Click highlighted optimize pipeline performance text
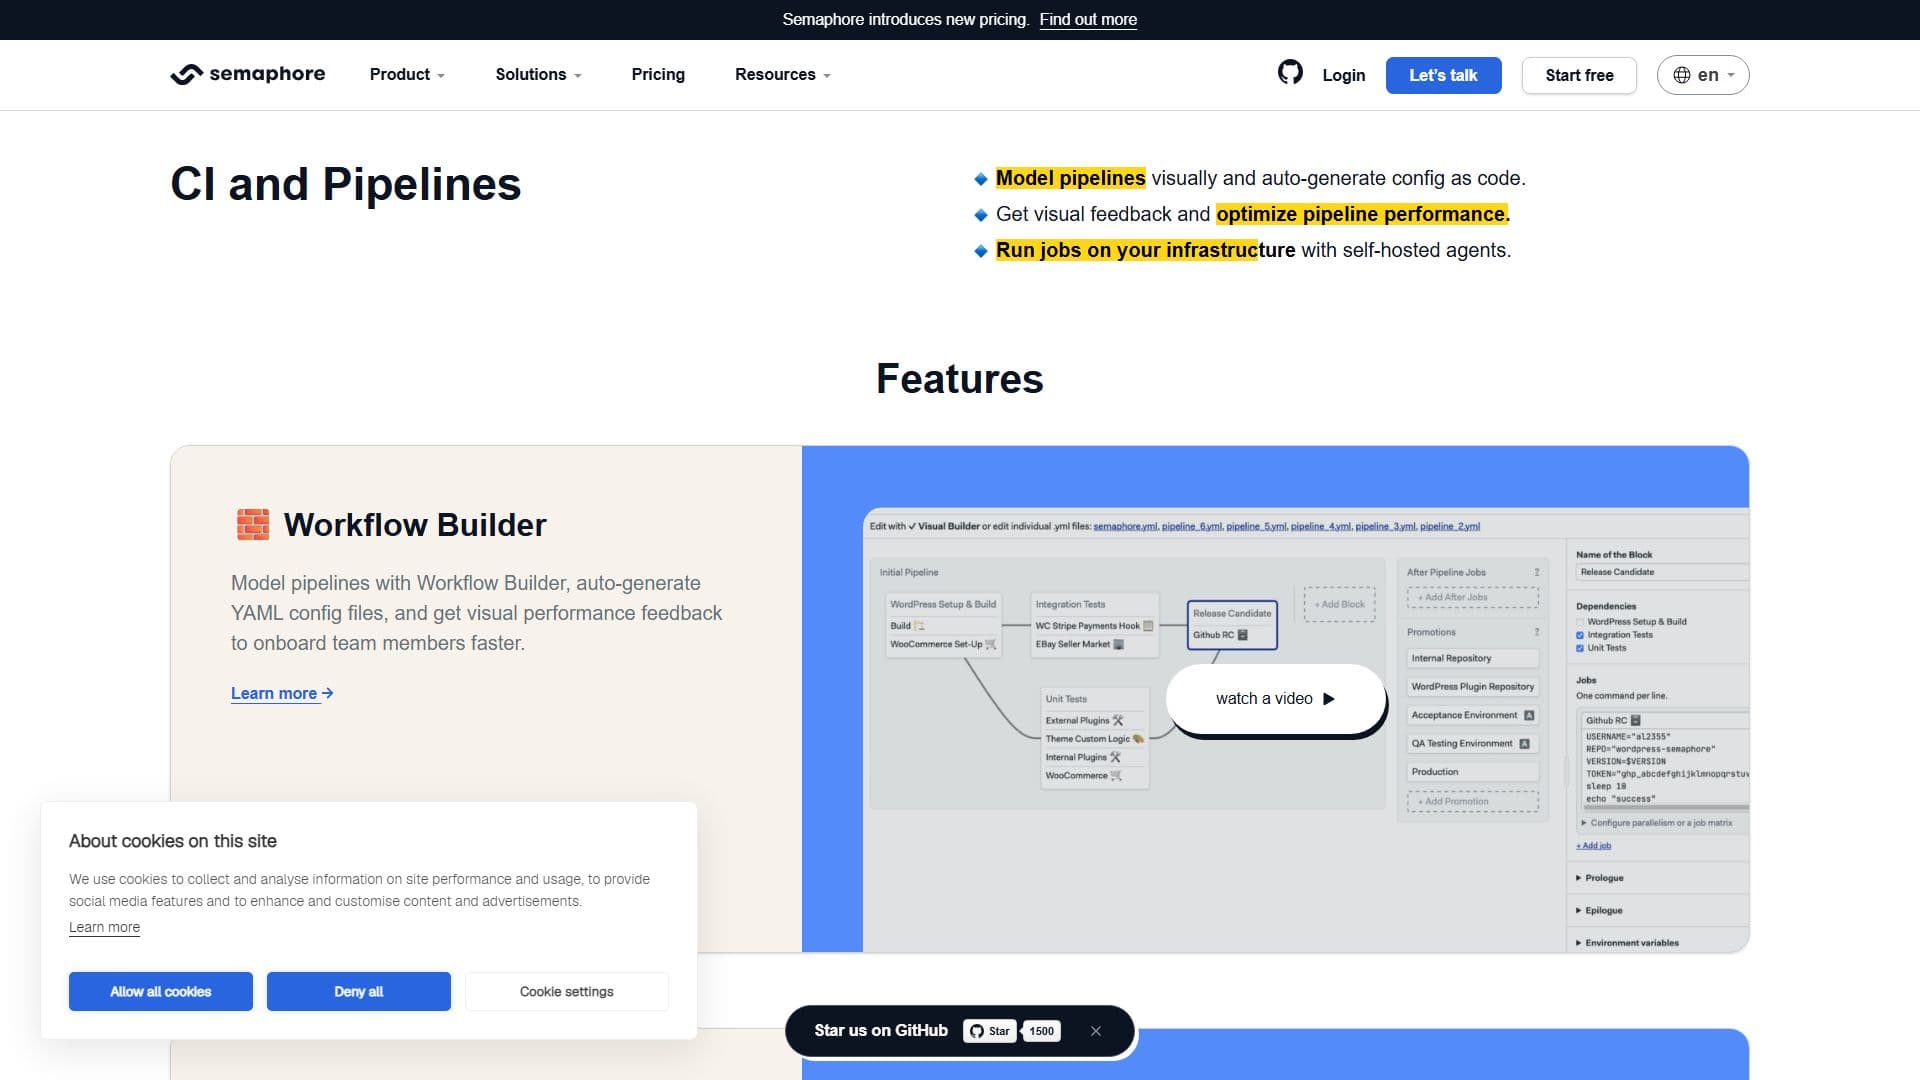Screen dimensions: 1920x1080 point(1363,214)
